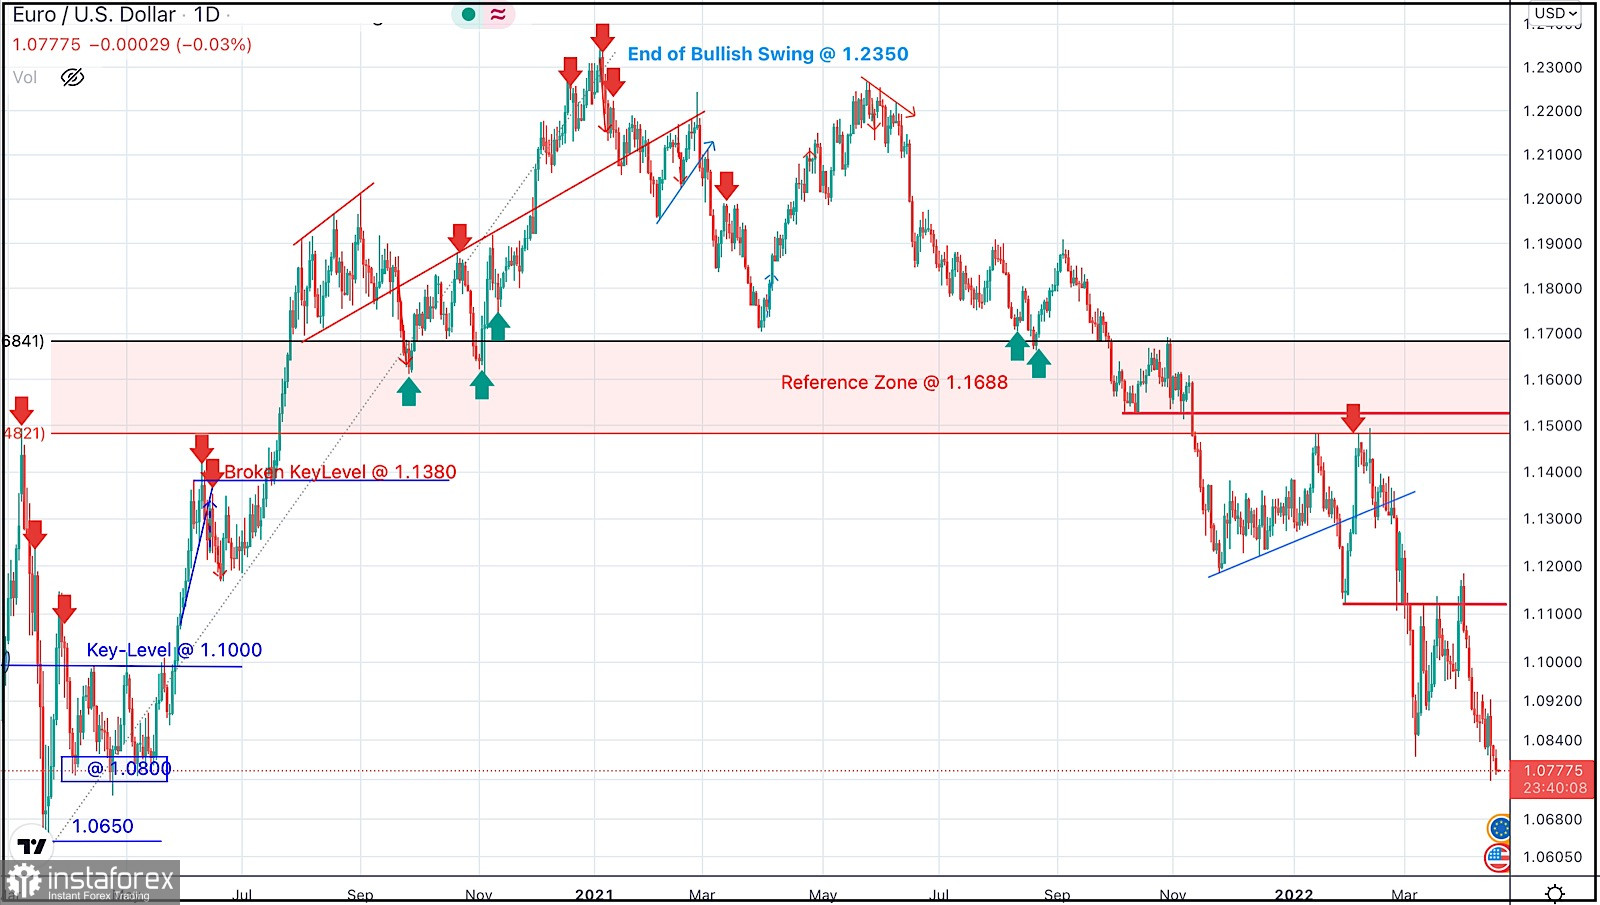
Task: Click the 1.09200 price scale value
Action: pyautogui.click(x=1552, y=701)
